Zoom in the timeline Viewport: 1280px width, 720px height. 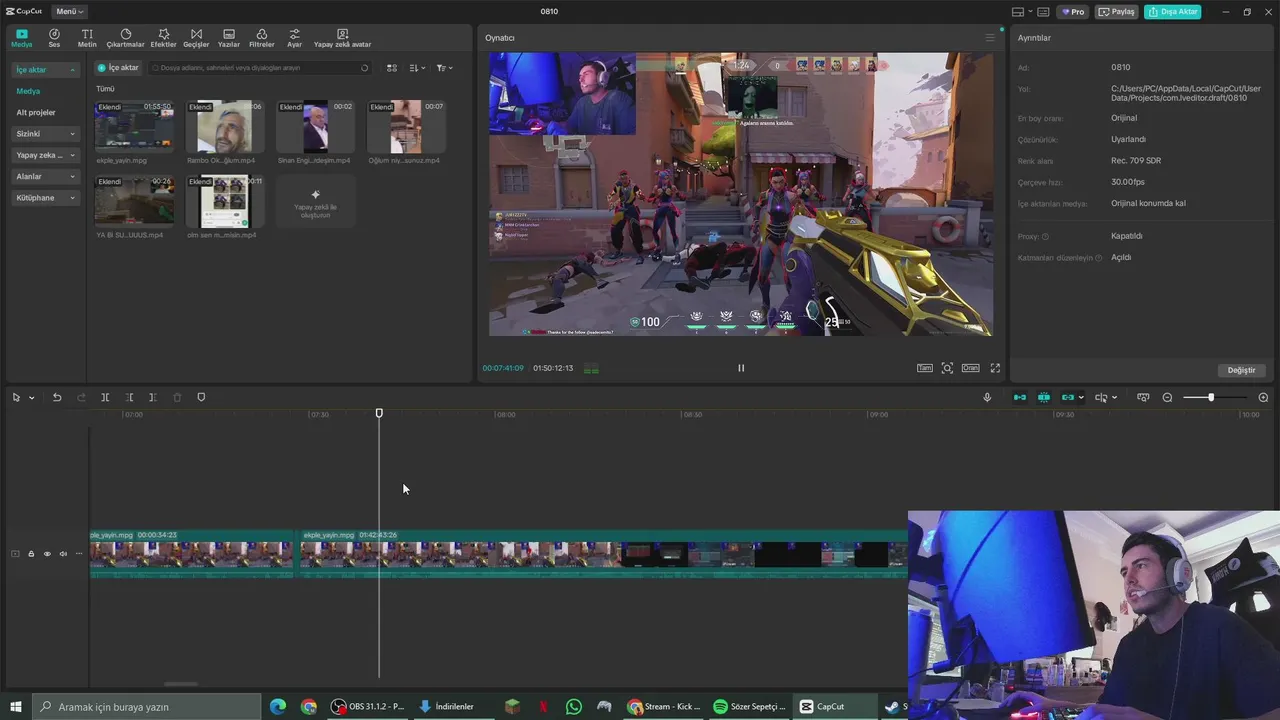[x=1263, y=397]
